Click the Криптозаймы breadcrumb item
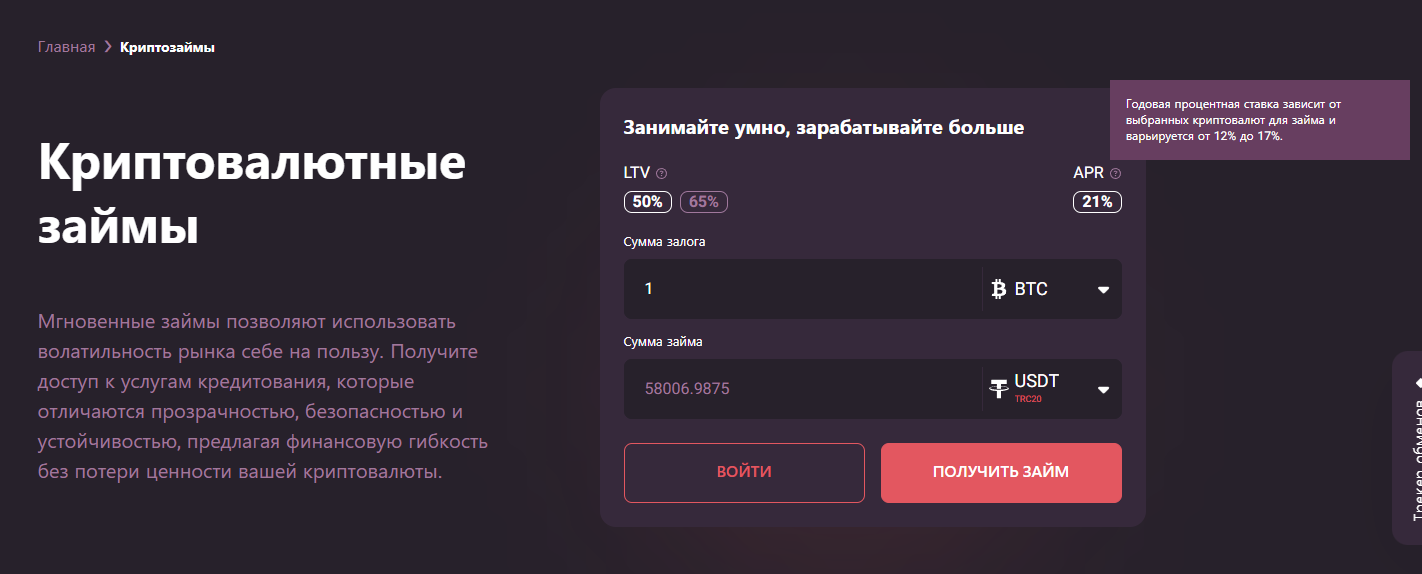The height and width of the screenshot is (574, 1422). pyautogui.click(x=167, y=47)
